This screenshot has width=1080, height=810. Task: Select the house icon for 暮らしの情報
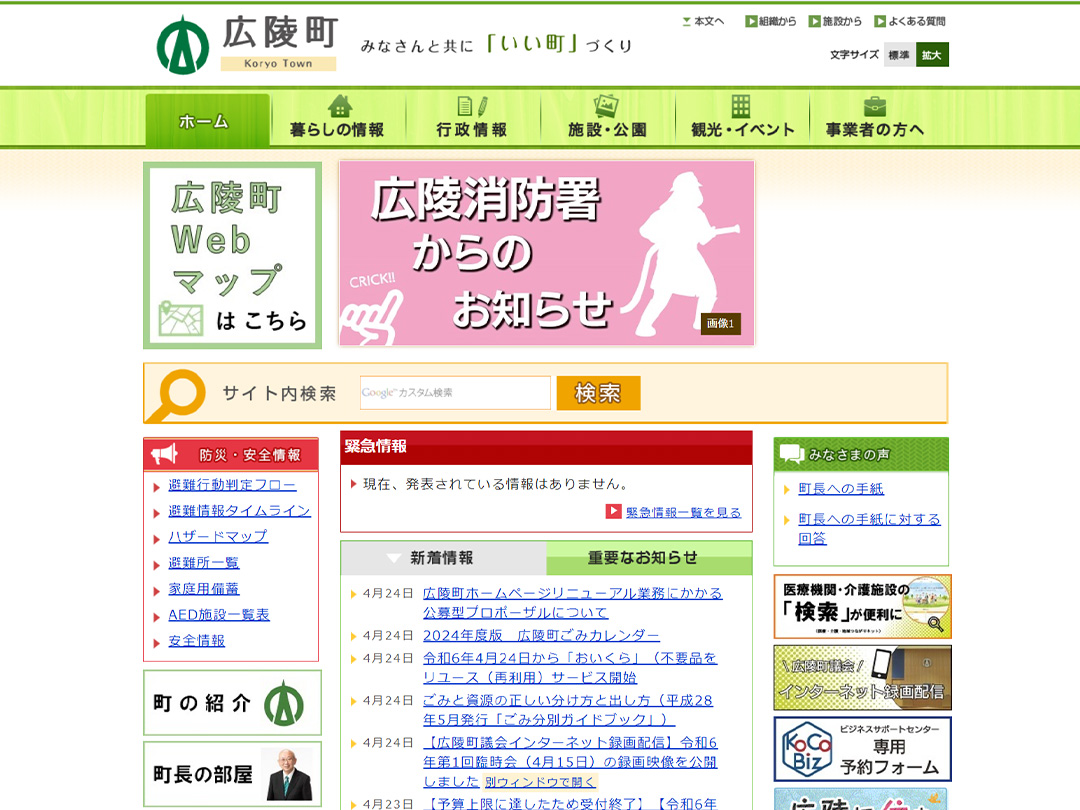point(342,104)
